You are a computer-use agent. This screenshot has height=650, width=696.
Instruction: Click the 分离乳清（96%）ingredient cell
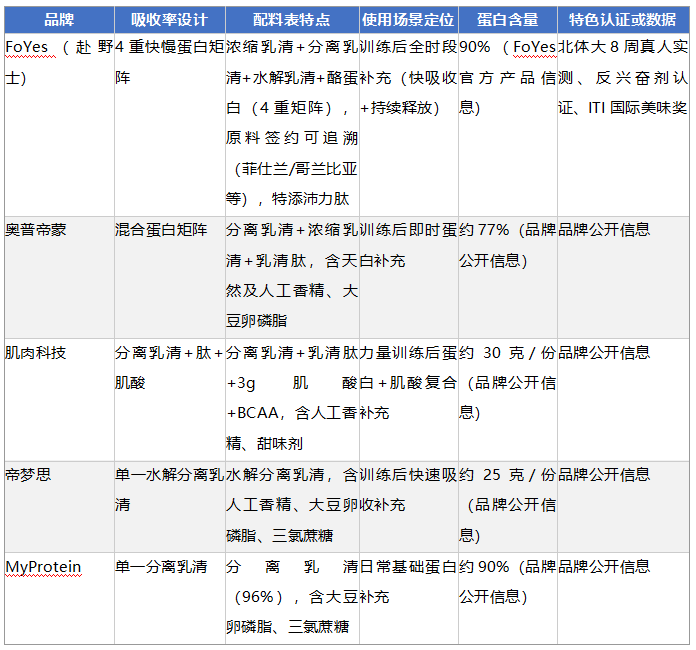pos(292,598)
